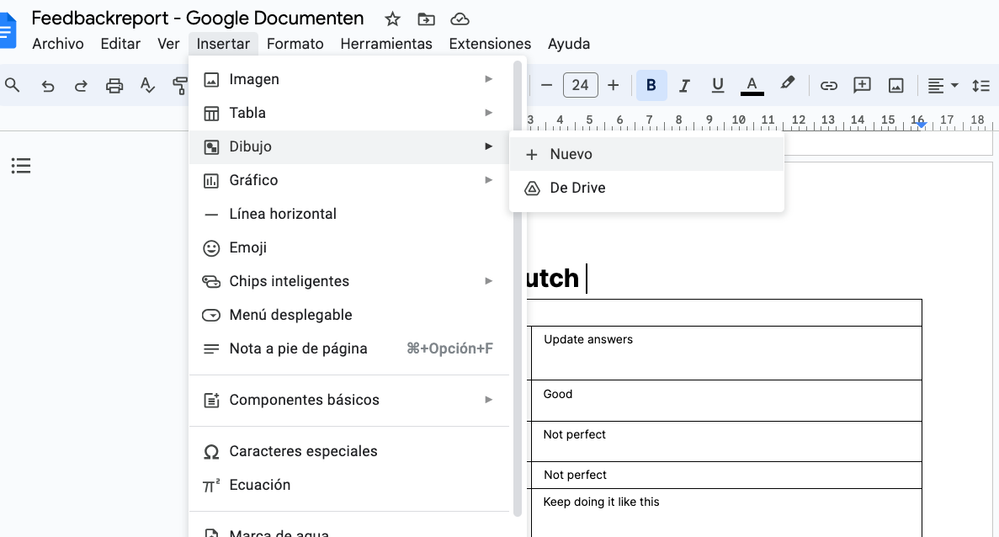Undo the last action
The height and width of the screenshot is (537, 999).
pyautogui.click(x=48, y=85)
